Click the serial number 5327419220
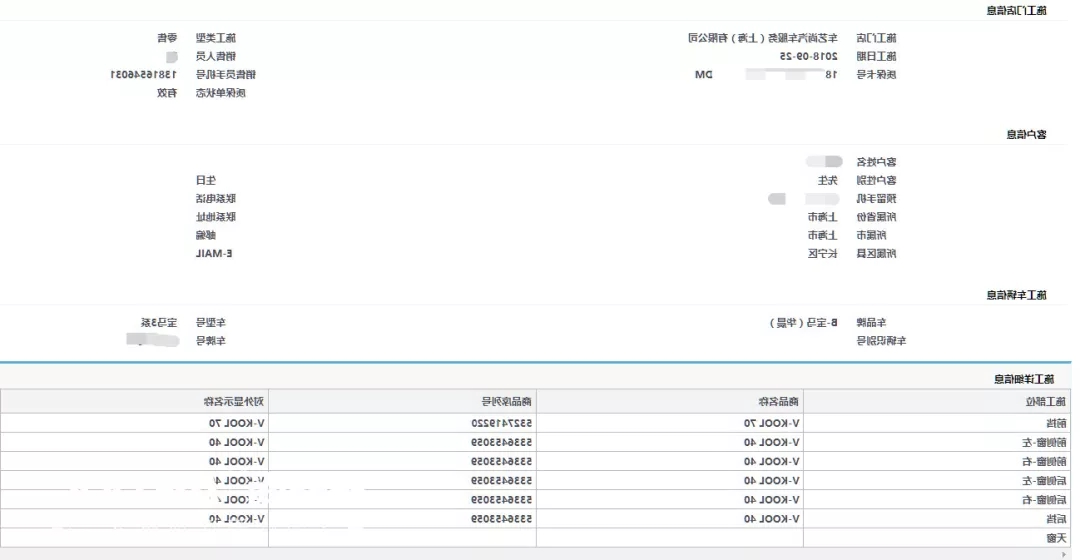Screen dimensions: 1080x560 [501, 423]
